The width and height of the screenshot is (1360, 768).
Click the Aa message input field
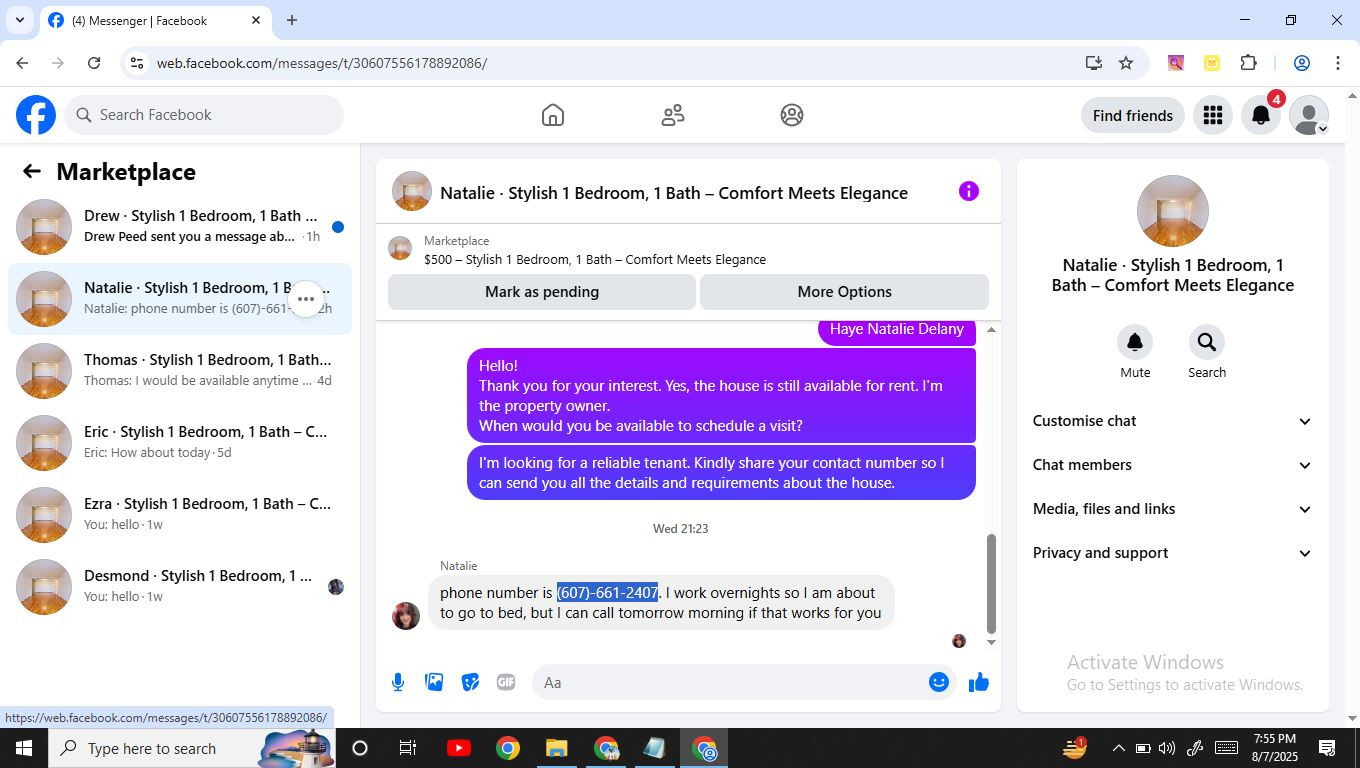click(x=730, y=682)
